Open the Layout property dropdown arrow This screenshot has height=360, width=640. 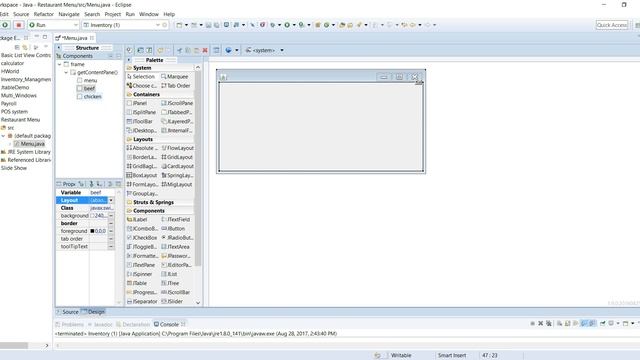(x=111, y=200)
